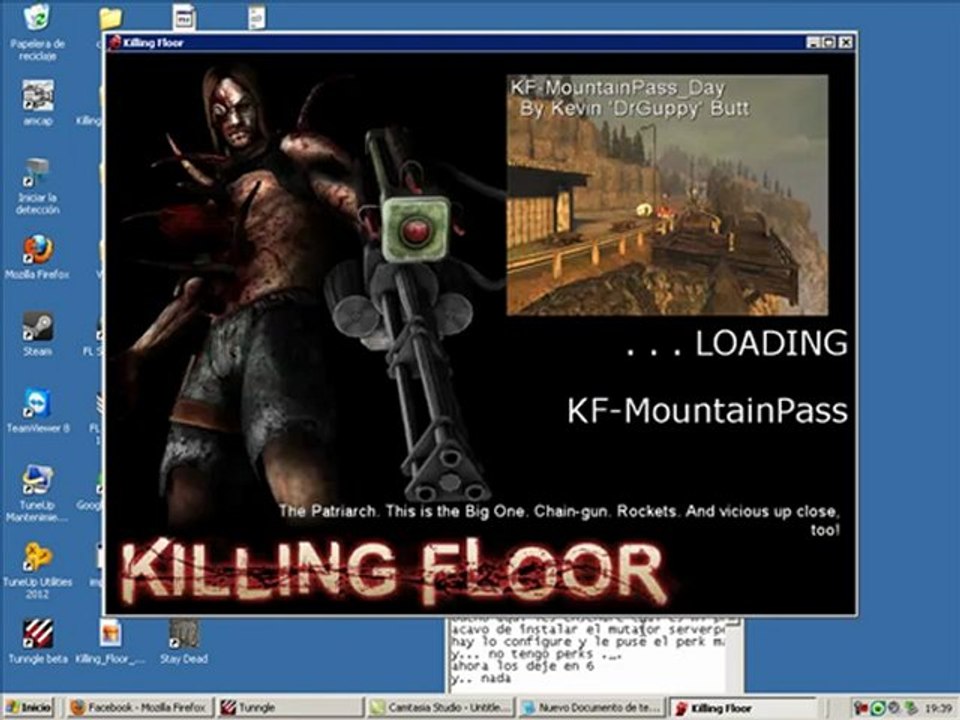960x720 pixels.
Task: Click the clock showing 19:39
Action: point(939,708)
